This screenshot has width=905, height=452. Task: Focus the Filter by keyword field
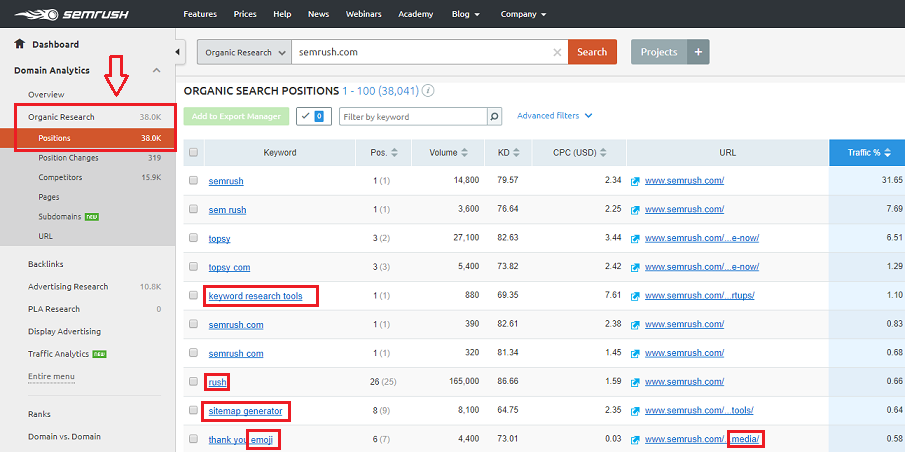pos(413,116)
